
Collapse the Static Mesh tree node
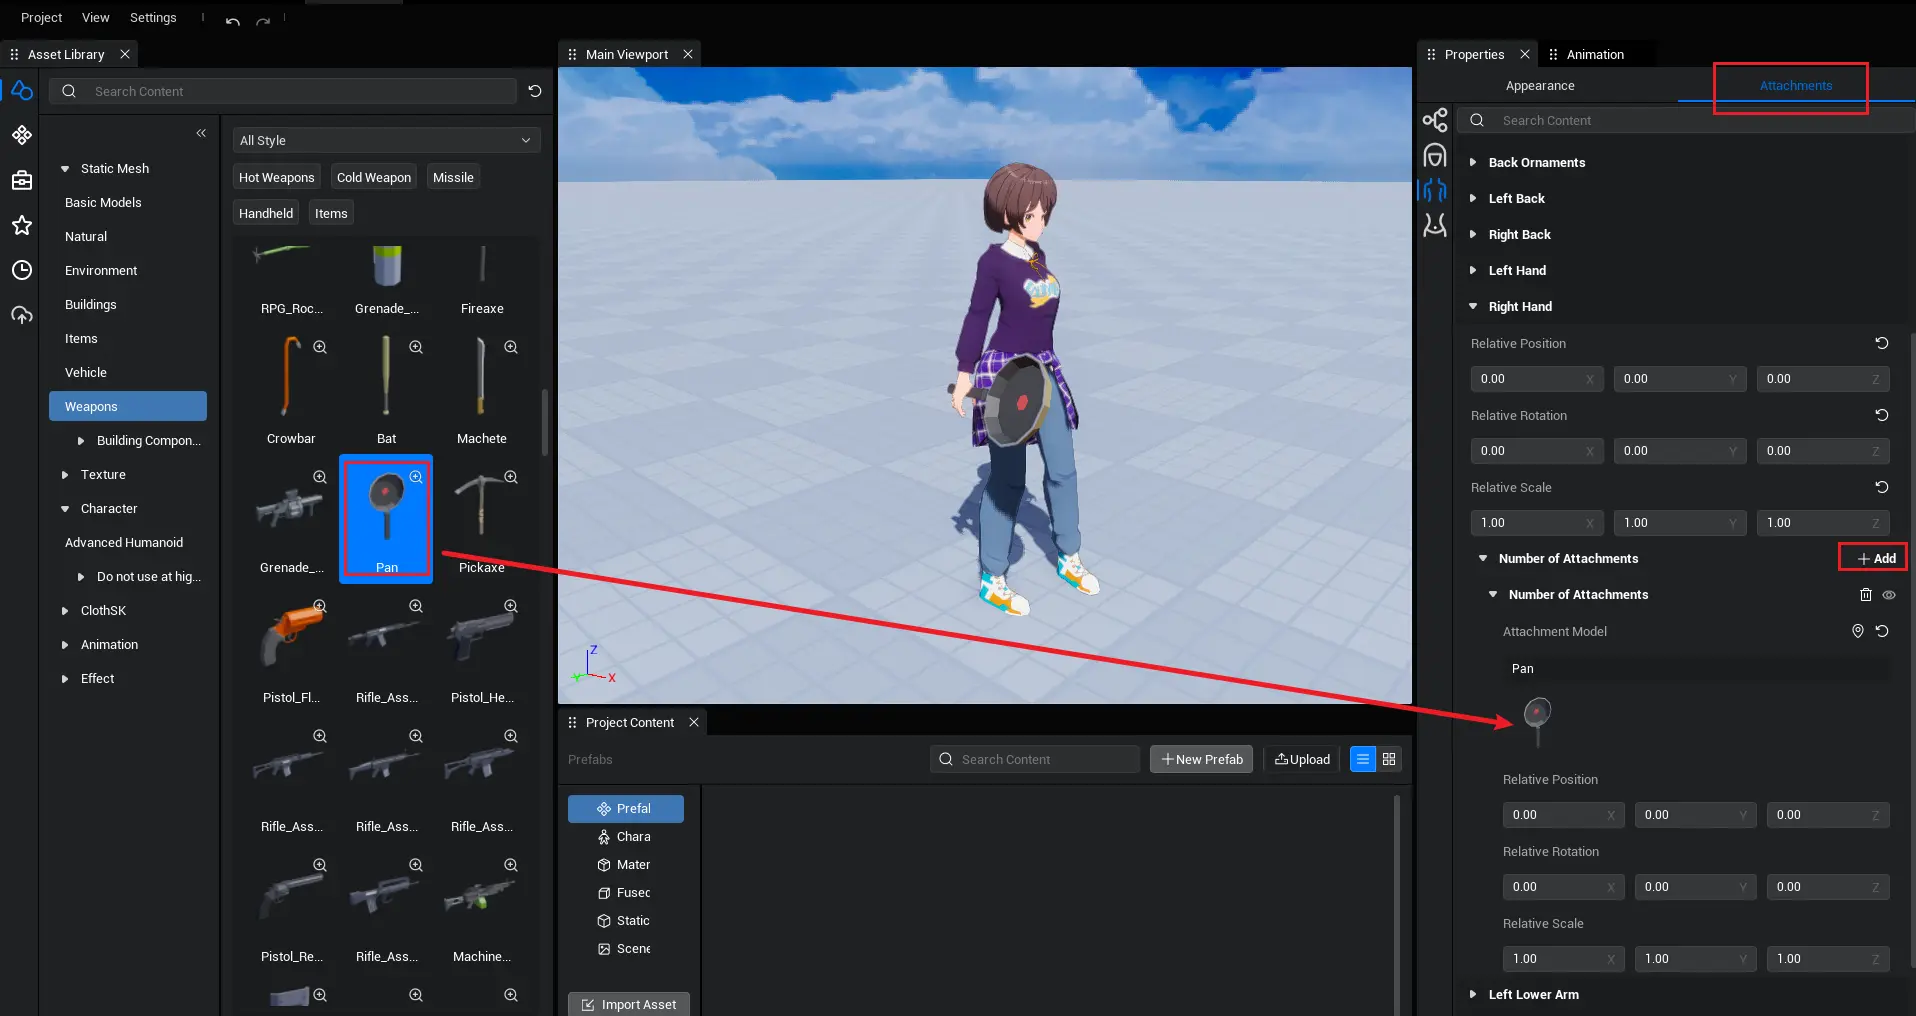tap(65, 169)
